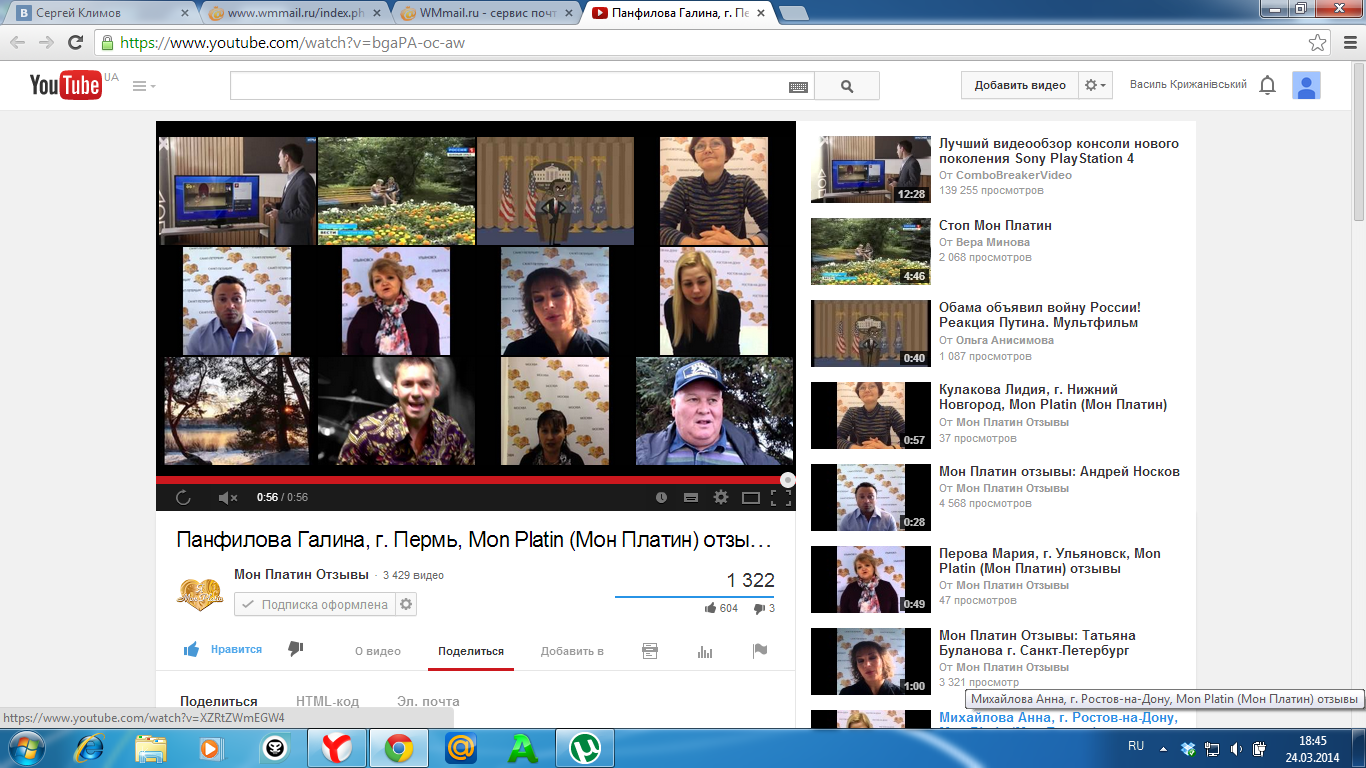Click the Мон Платин Отзывы channel avatar
Image resolution: width=1366 pixels, height=768 pixels.
click(x=200, y=595)
